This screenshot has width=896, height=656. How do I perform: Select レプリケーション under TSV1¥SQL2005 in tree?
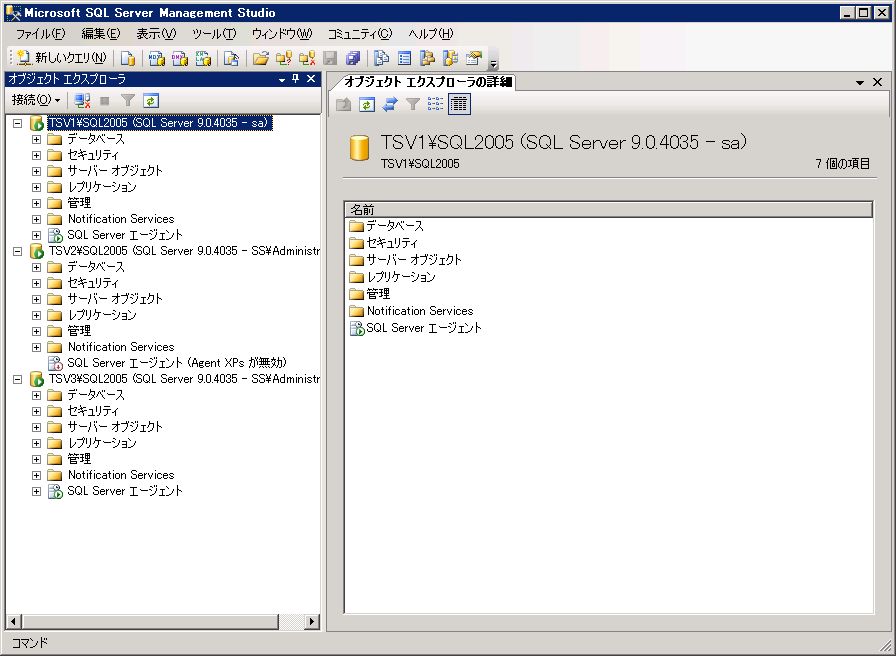point(102,187)
